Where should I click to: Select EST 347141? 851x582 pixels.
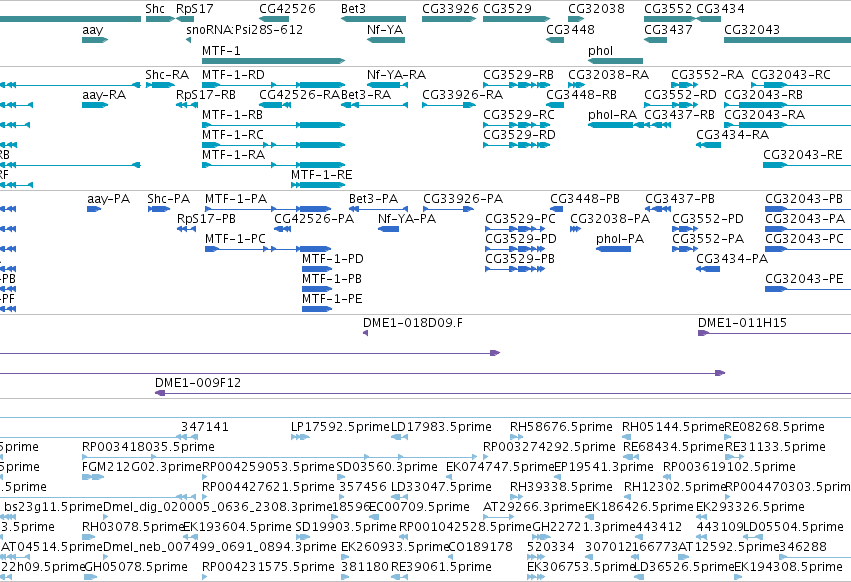[x=189, y=437]
